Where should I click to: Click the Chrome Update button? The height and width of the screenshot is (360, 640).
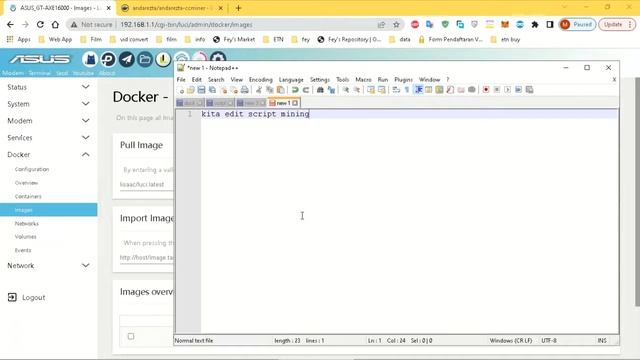click(x=617, y=24)
